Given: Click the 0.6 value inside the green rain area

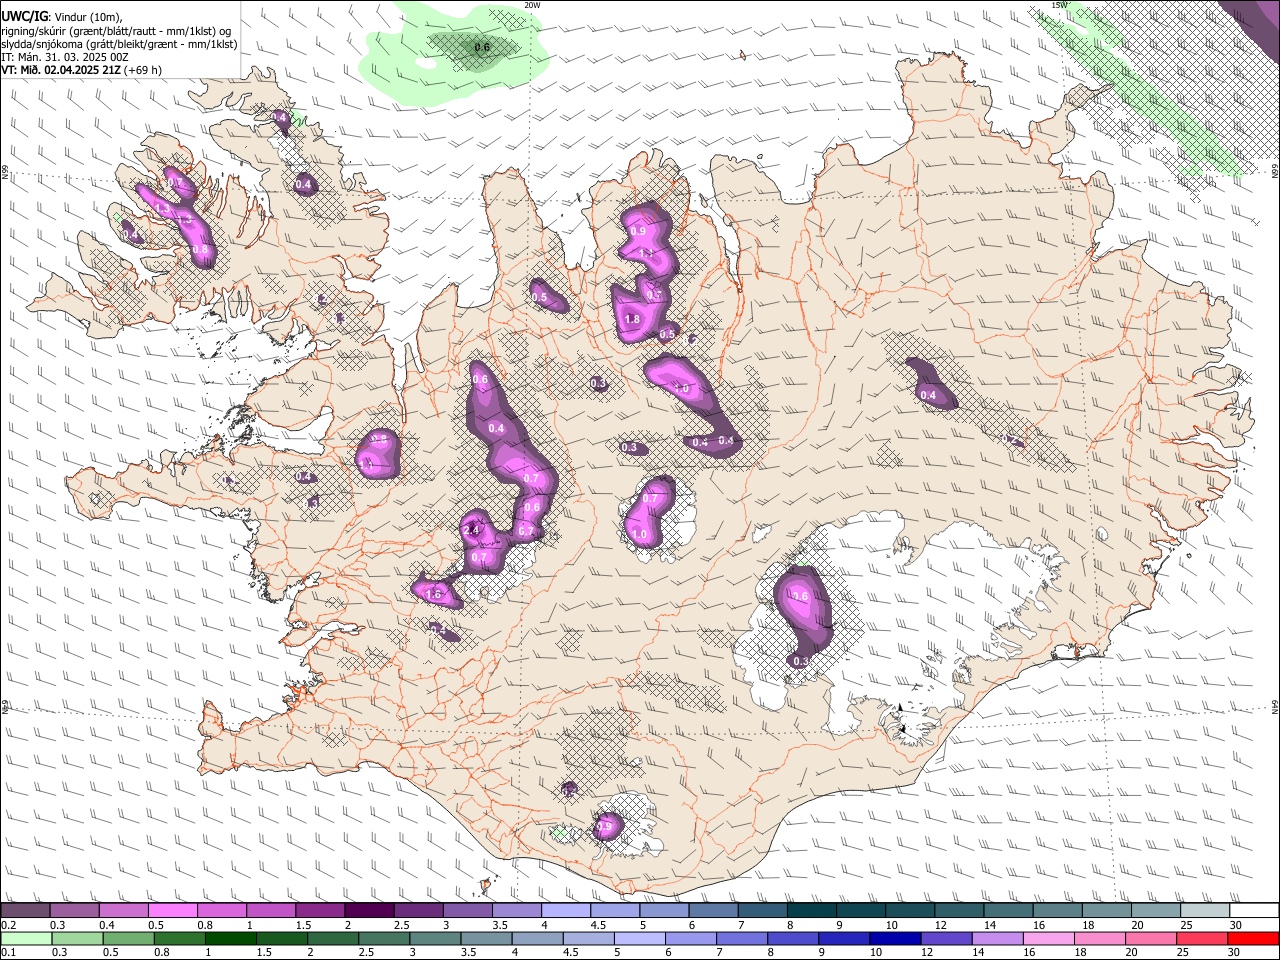Looking at the screenshot, I should 482,47.
